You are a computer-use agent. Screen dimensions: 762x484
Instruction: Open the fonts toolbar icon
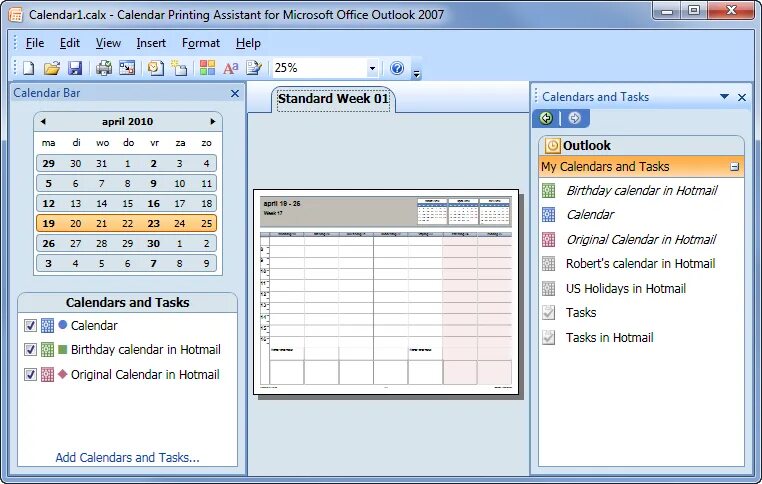pos(230,68)
